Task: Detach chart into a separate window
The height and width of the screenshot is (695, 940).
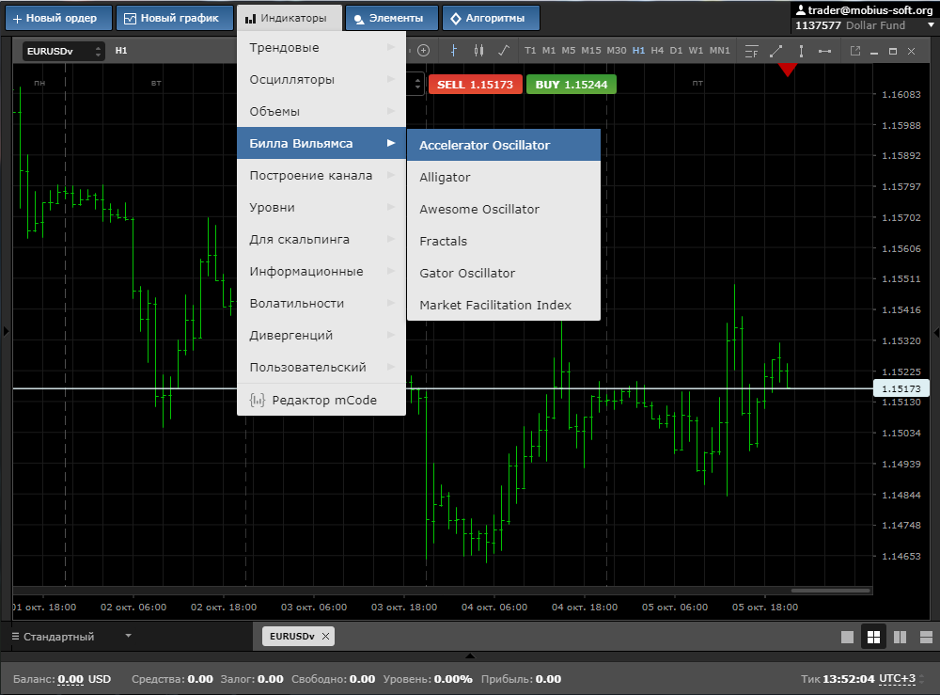Action: pyautogui.click(x=855, y=52)
